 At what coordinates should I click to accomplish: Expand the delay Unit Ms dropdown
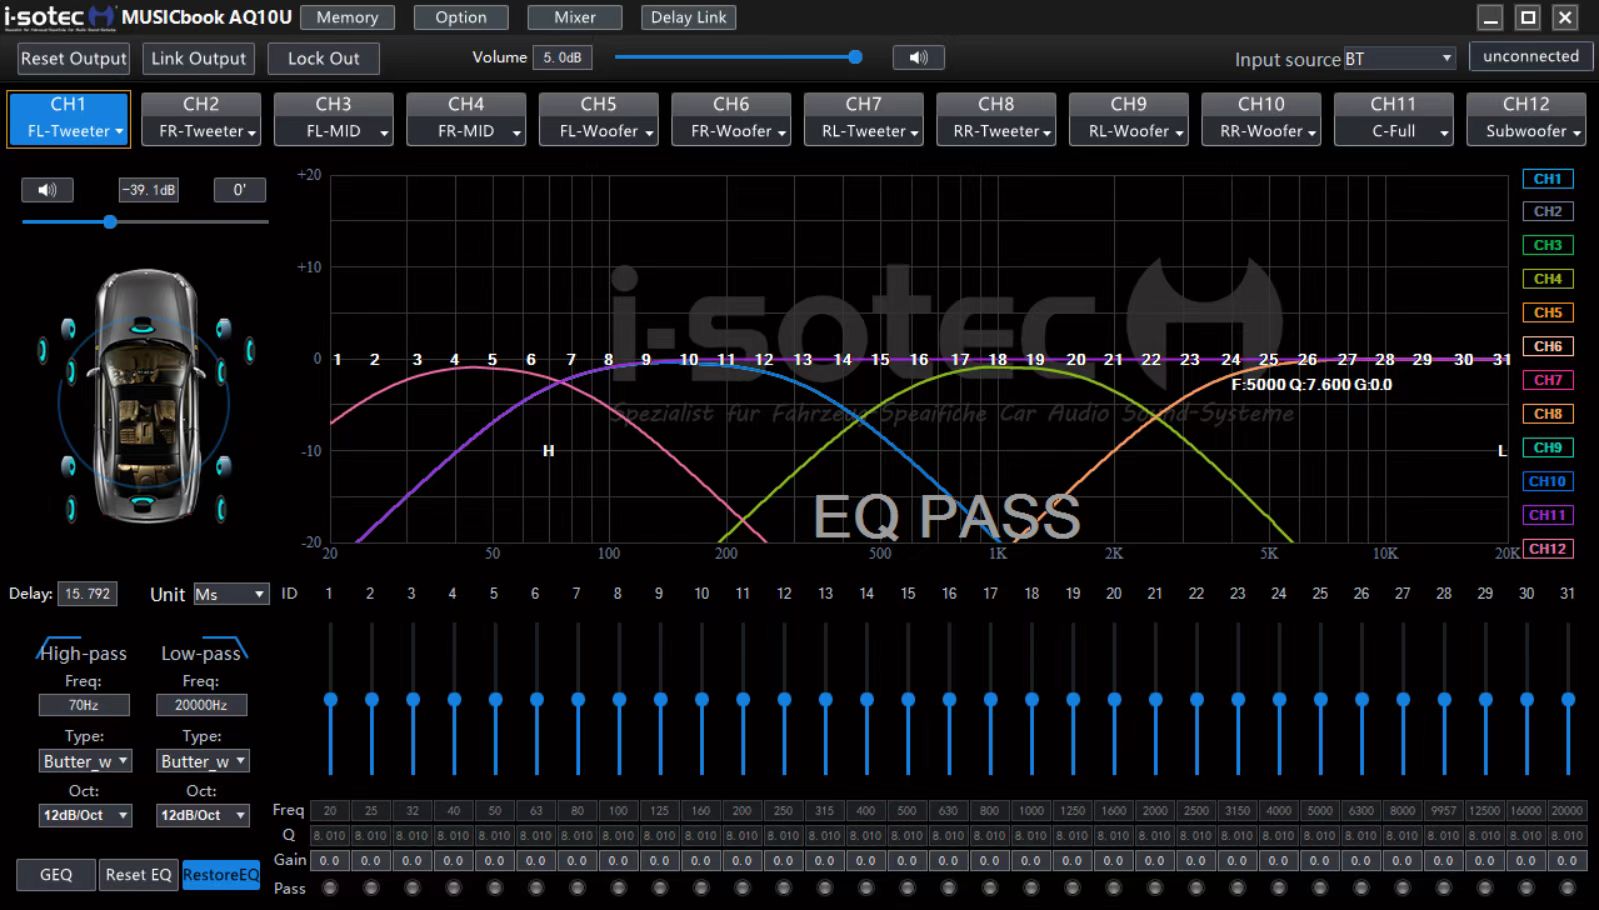231,594
